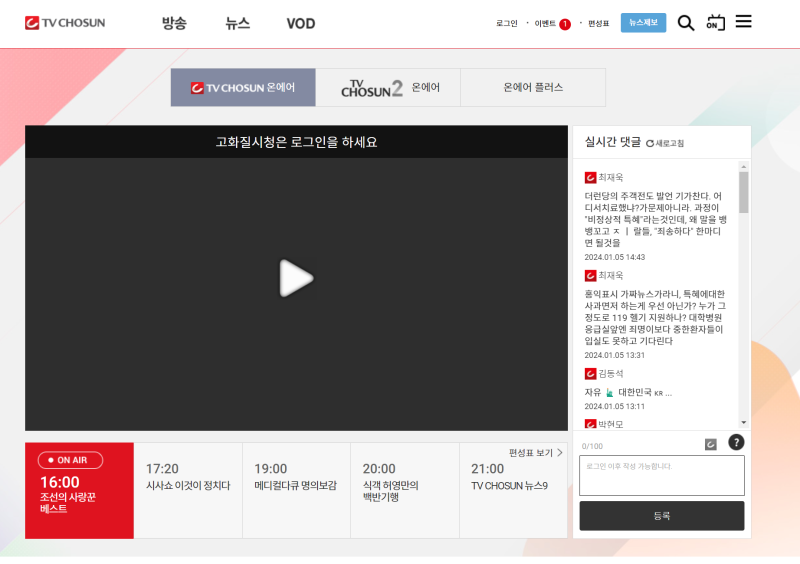Open the 편성표 link in header
800x564 pixels.
(x=598, y=23)
